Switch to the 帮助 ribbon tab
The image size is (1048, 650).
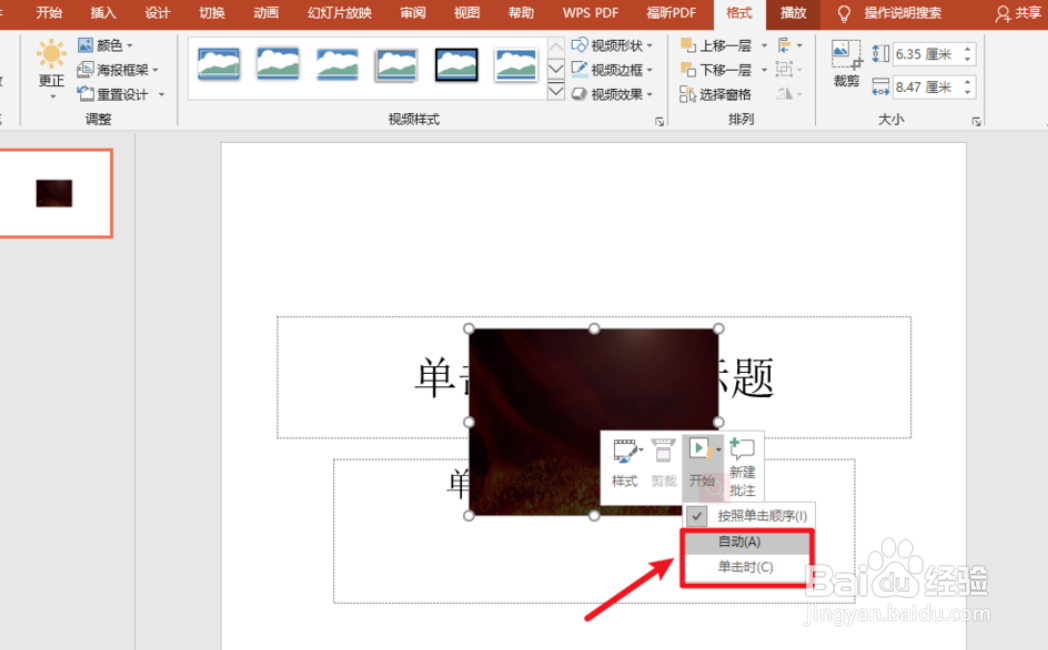(x=521, y=13)
